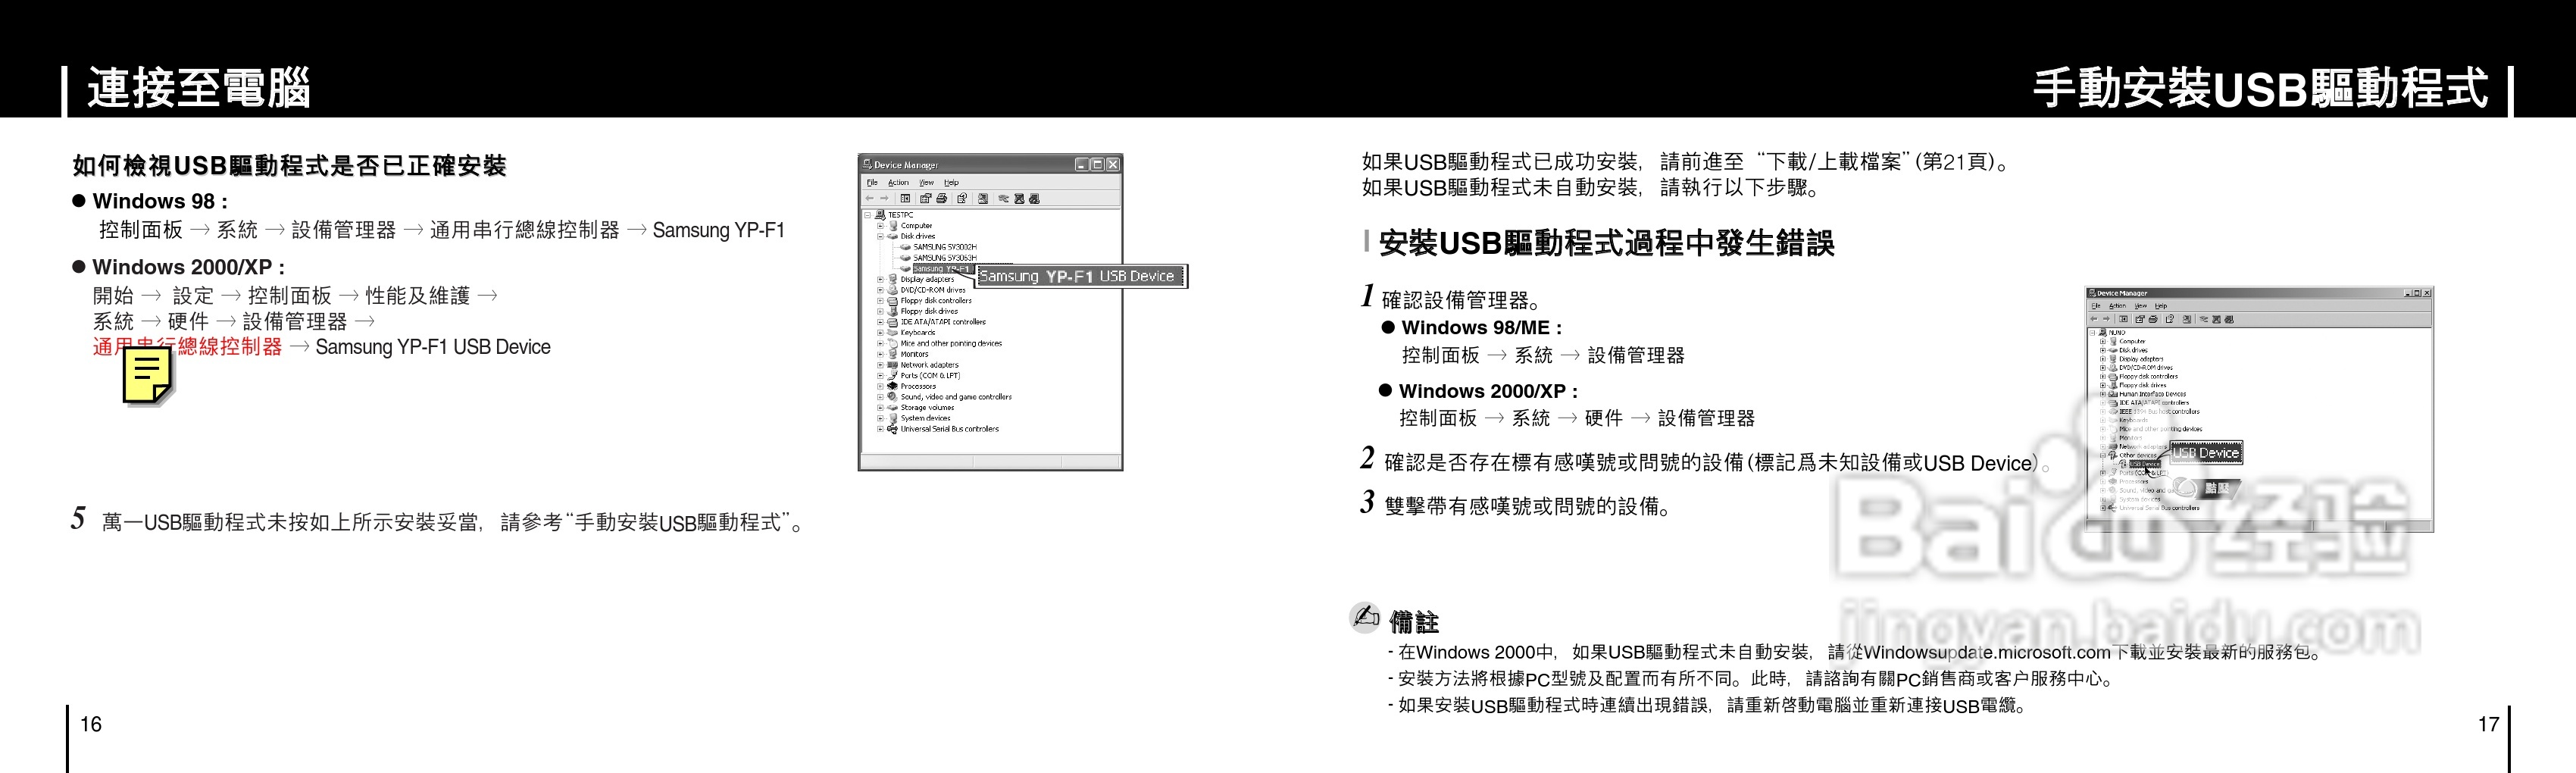Click Print icon in NUNO Device Manager toolbar
Image resolution: width=2576 pixels, height=773 pixels.
coord(2153,319)
